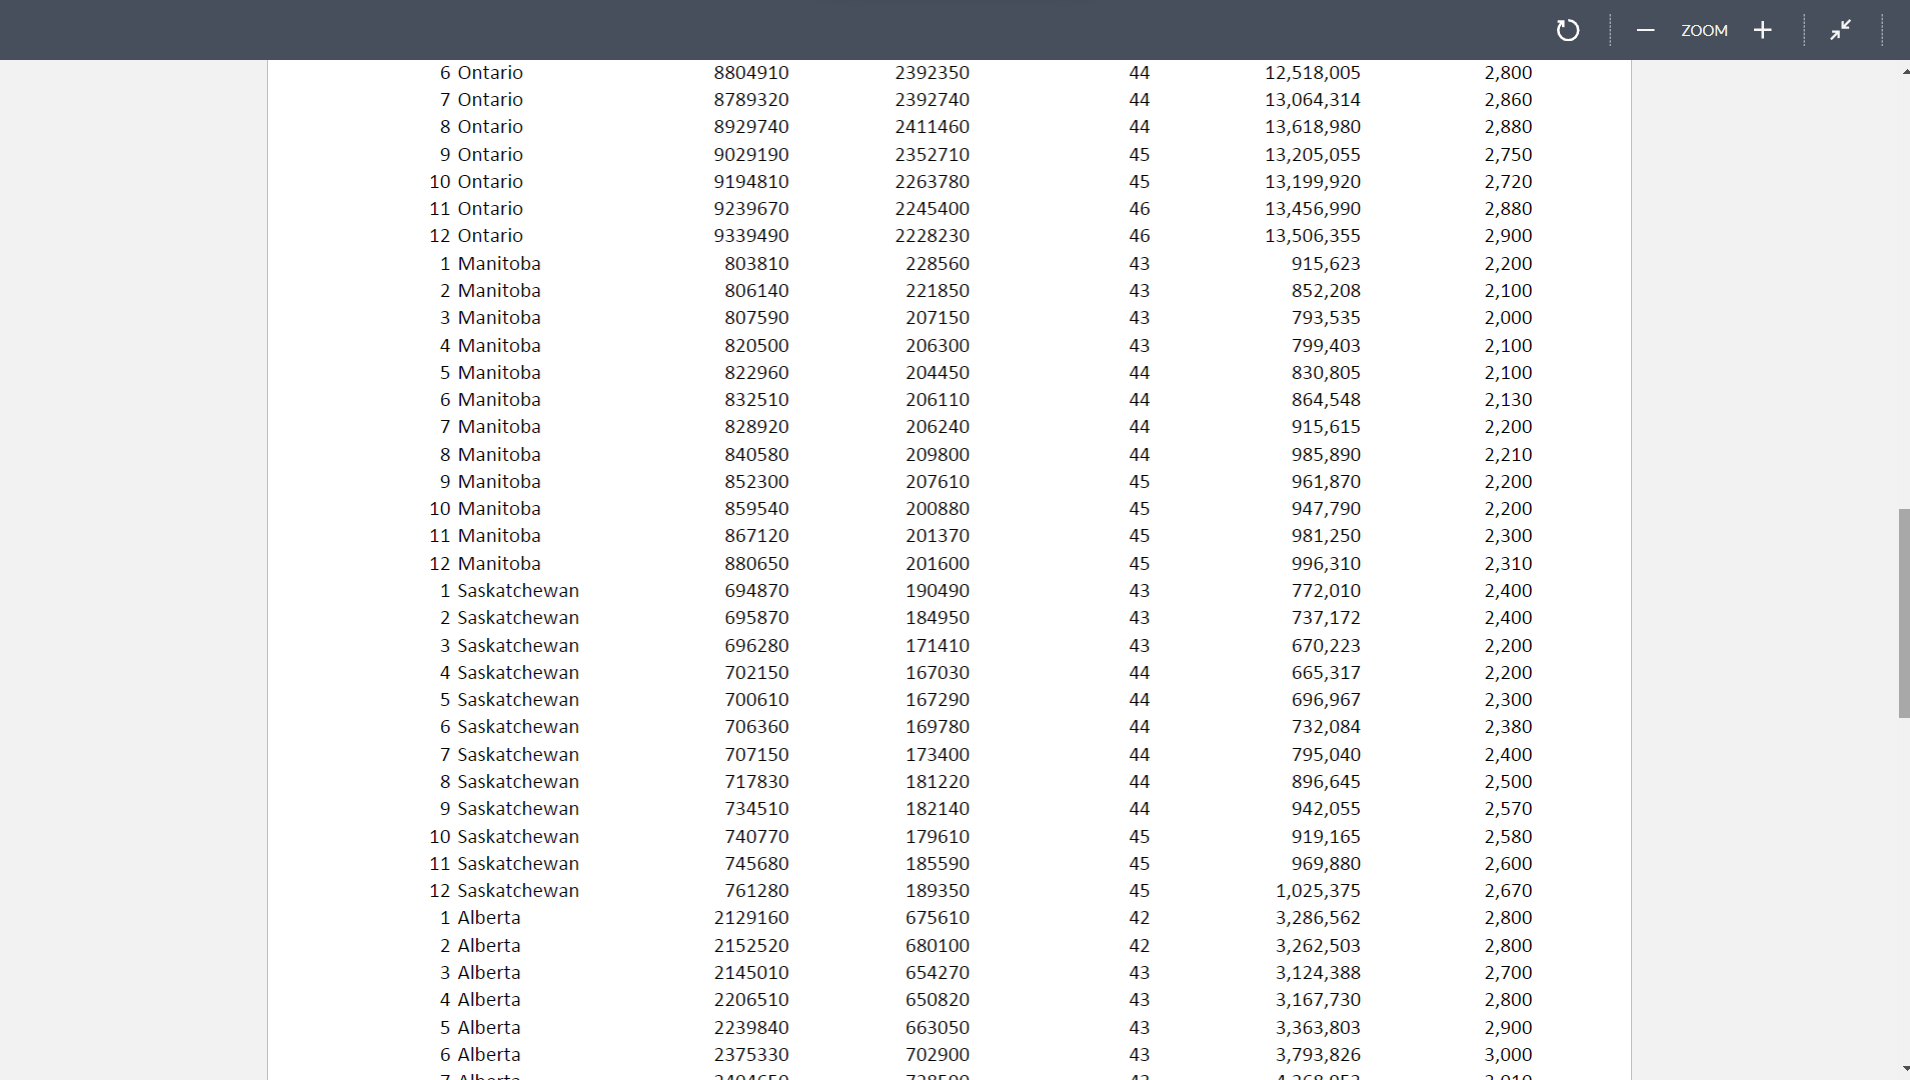This screenshot has height=1080, width=1910.
Task: Click the number 184950
Action: pos(938,618)
